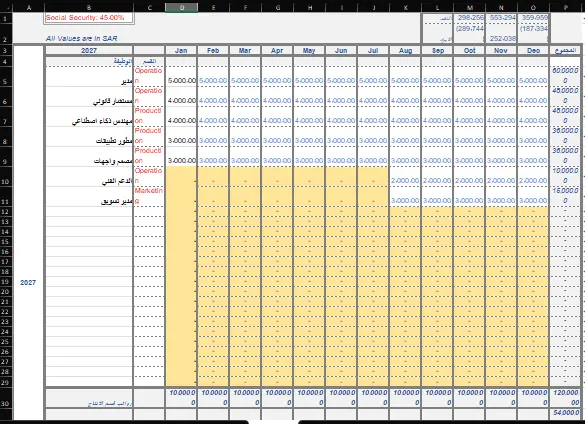Select the مدير تسويق job cell
Image resolution: width=585 pixels, height=424 pixels.
[x=89, y=197]
